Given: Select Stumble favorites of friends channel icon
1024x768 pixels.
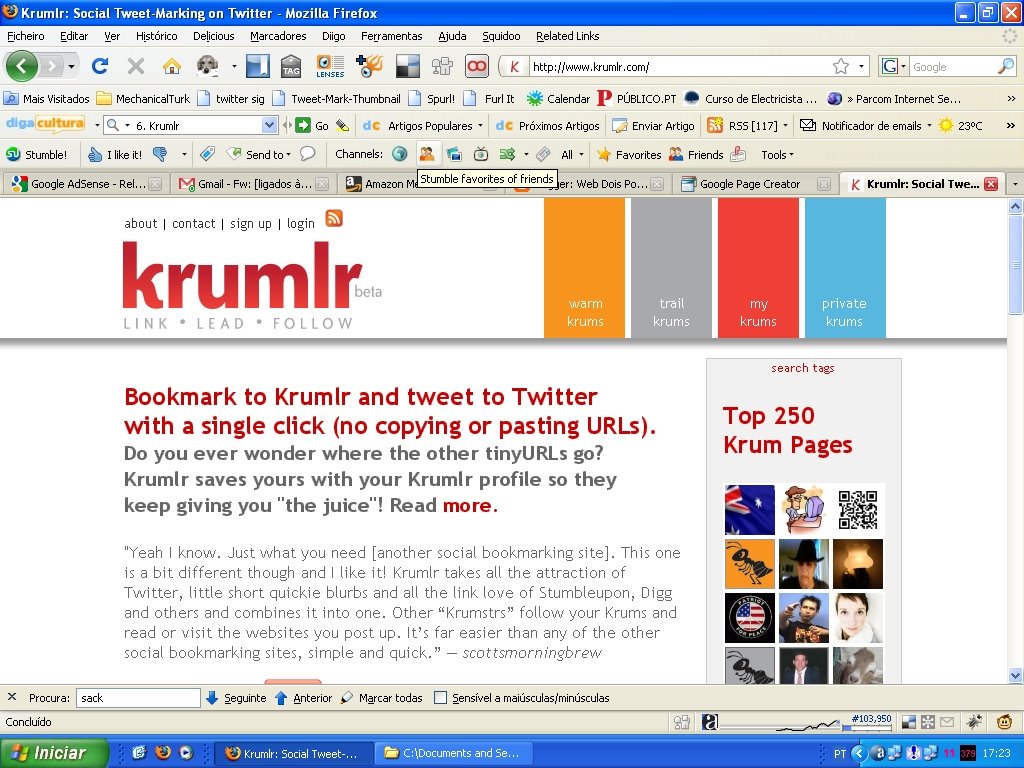Looking at the screenshot, I should click(427, 154).
